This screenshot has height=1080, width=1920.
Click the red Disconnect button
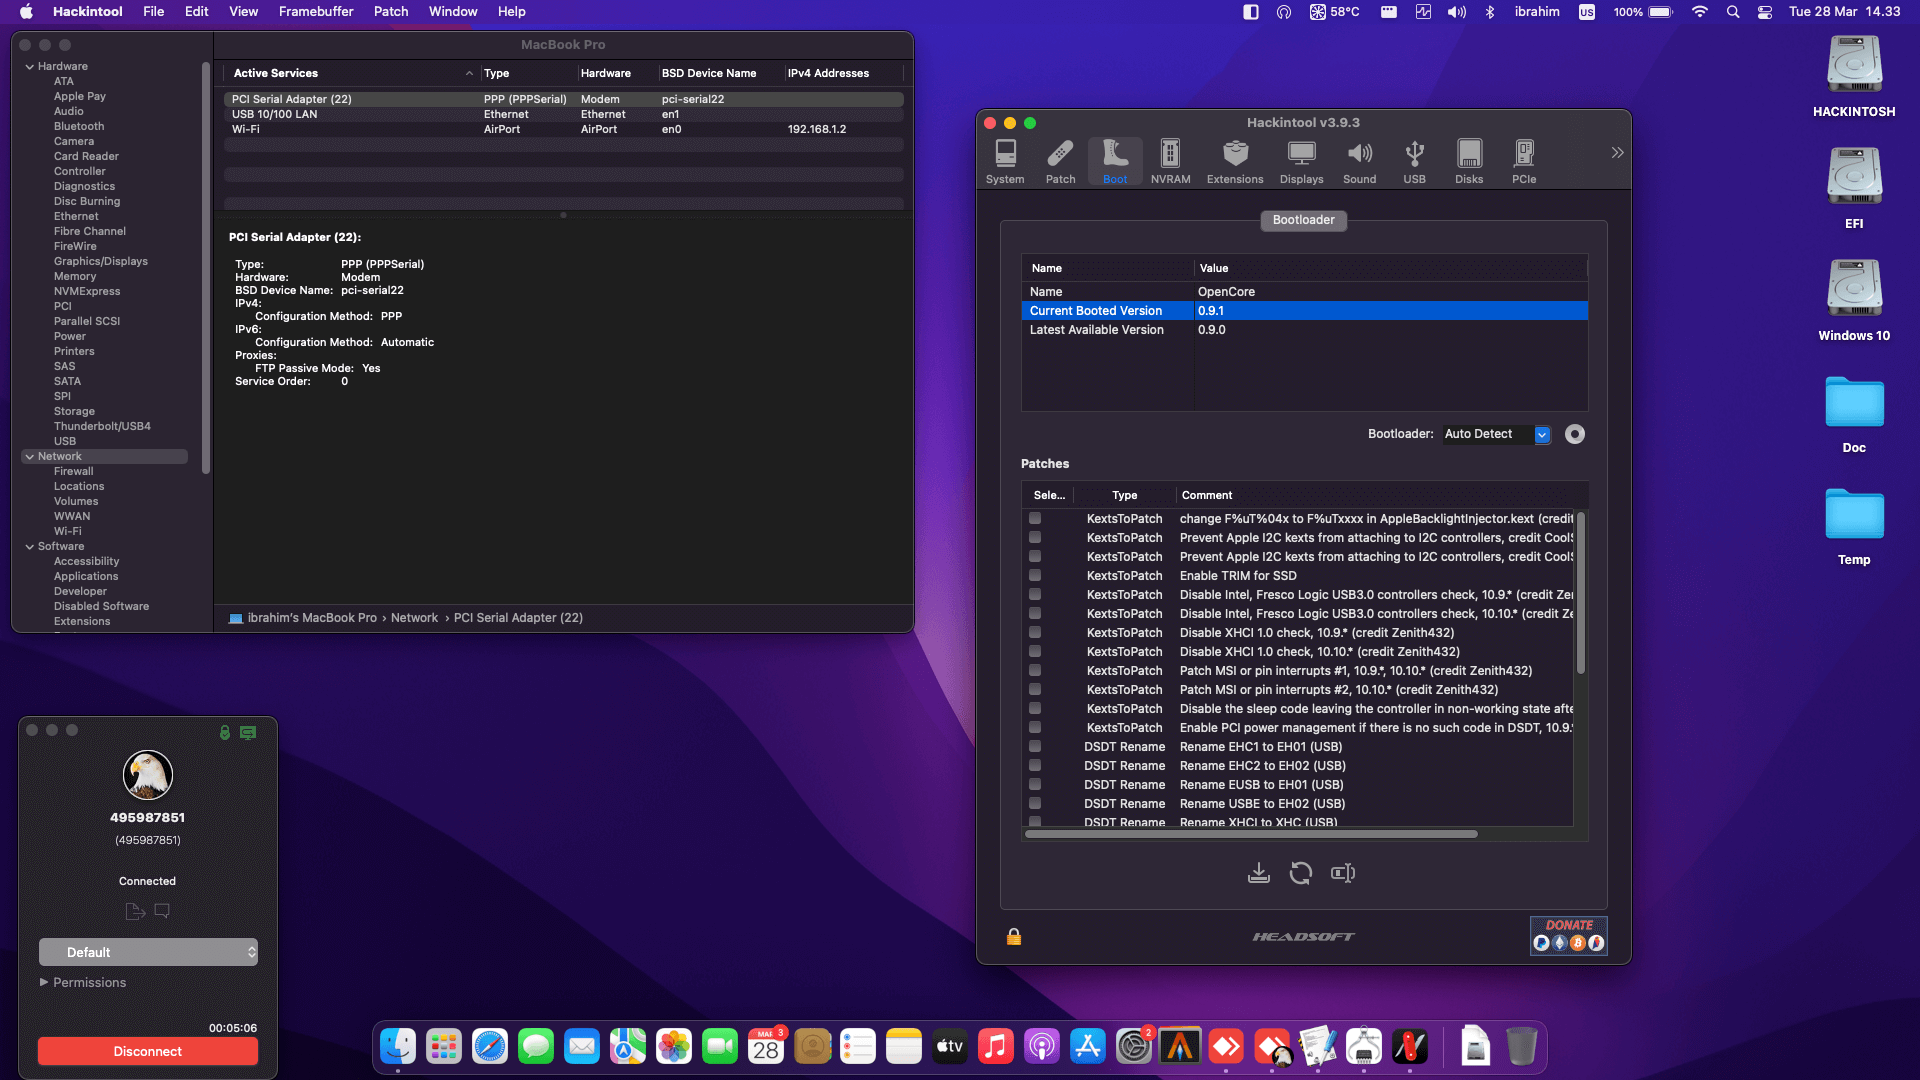click(148, 1051)
